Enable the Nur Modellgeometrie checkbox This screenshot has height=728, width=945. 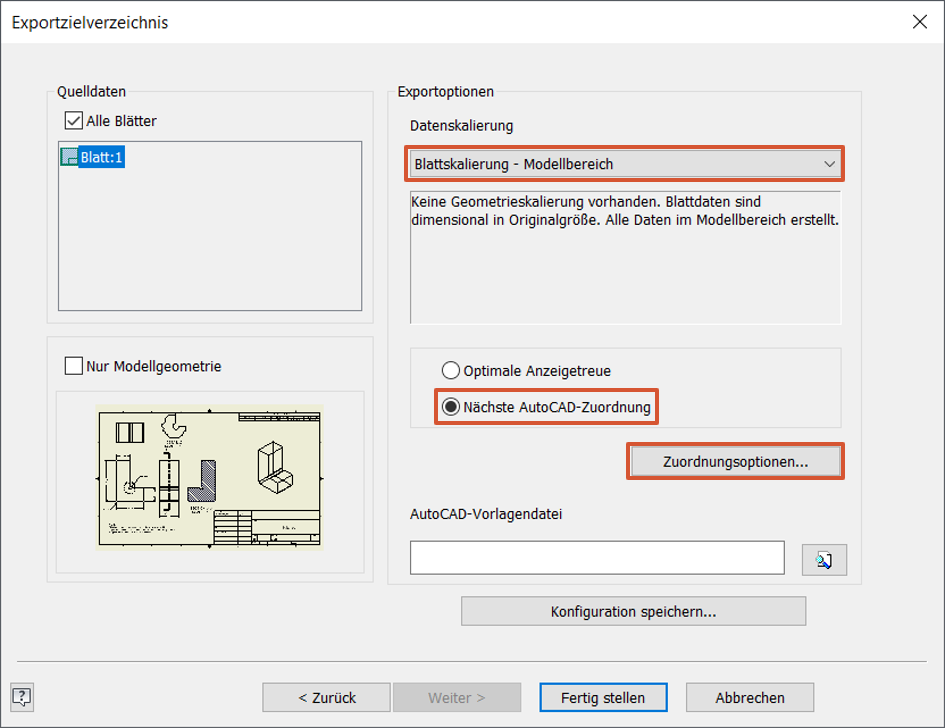coord(73,366)
